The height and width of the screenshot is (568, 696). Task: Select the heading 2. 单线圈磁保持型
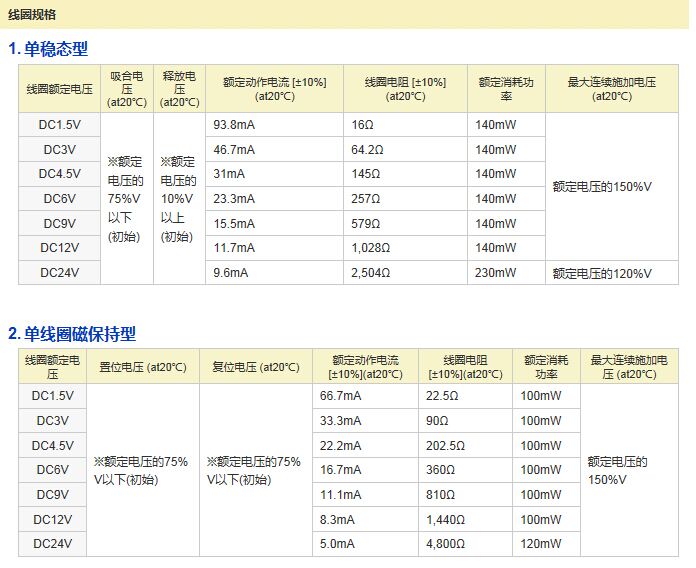coord(71,333)
